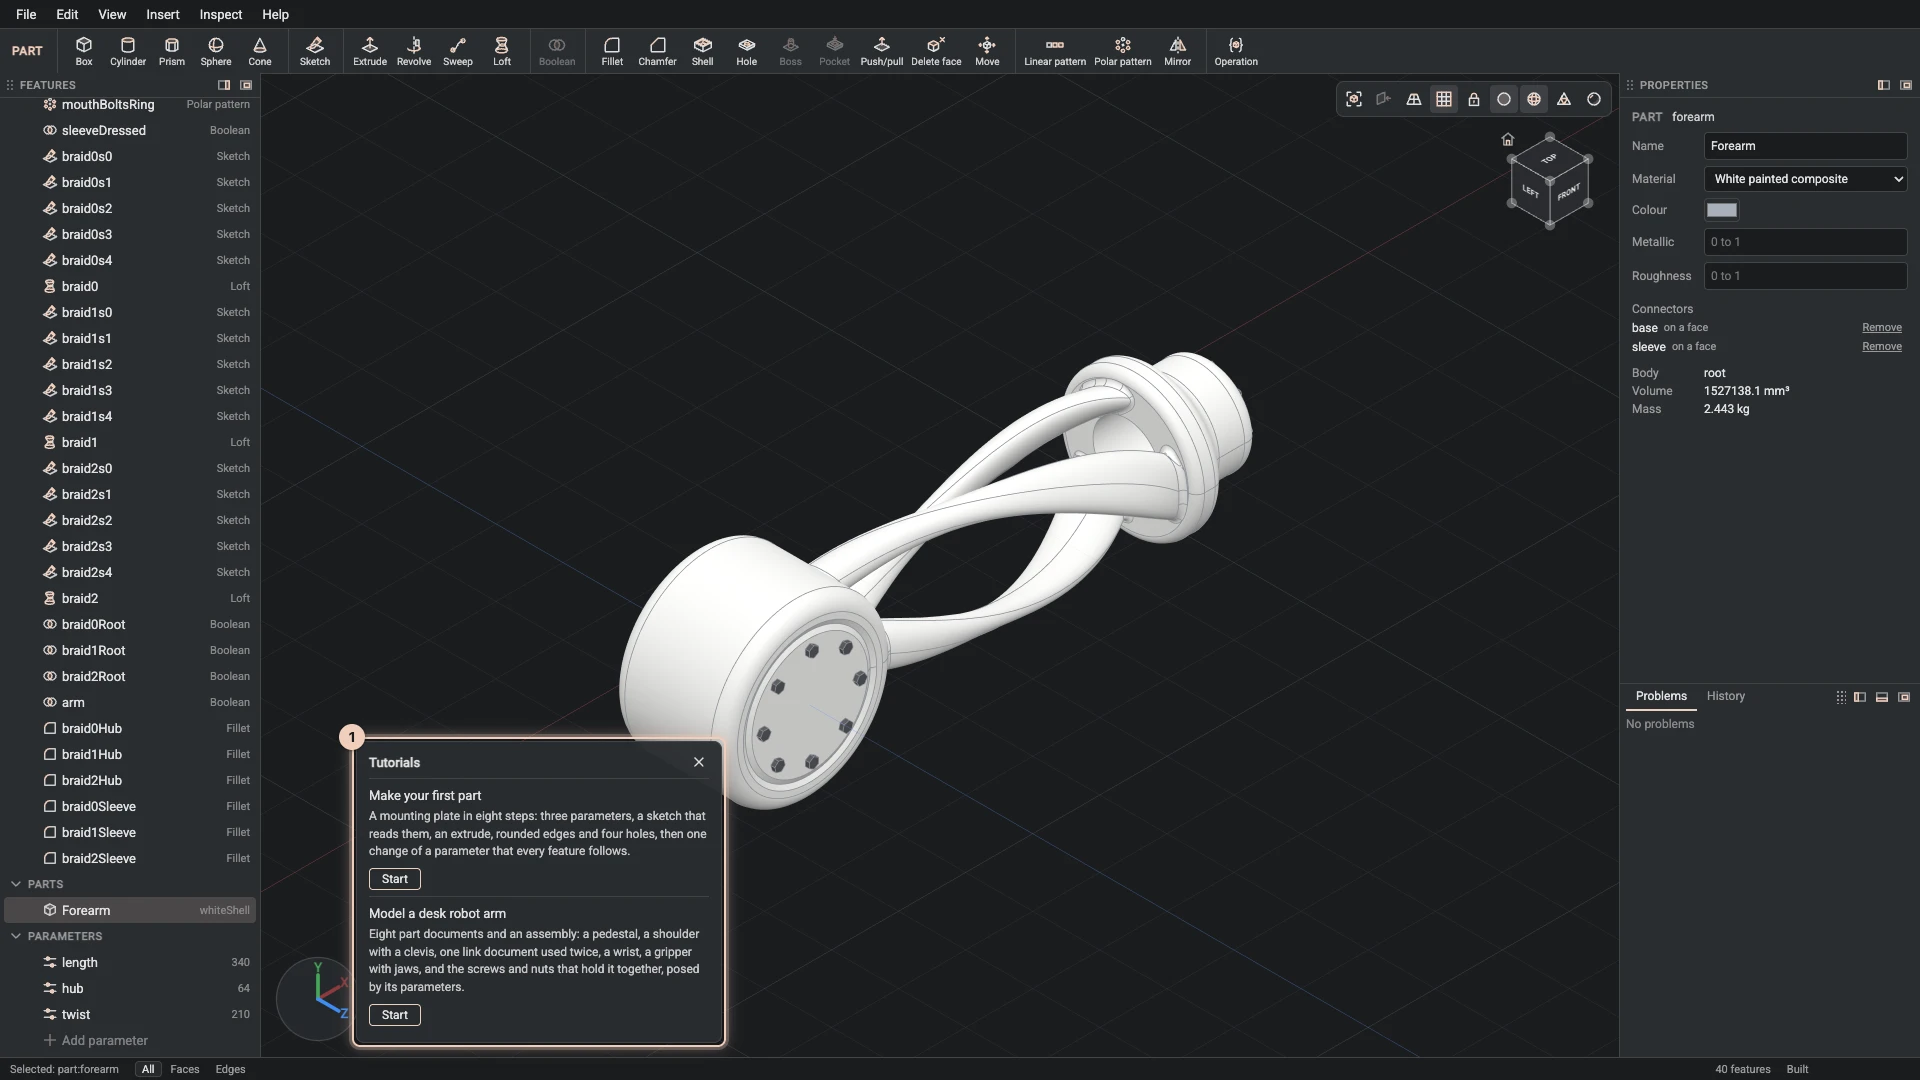The width and height of the screenshot is (1920, 1080).
Task: Close the Tutorials popup
Action: (x=698, y=762)
